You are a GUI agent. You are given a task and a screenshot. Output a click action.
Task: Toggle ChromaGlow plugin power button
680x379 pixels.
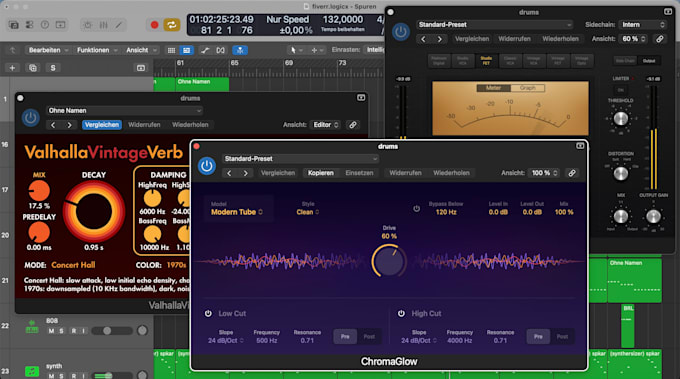pyautogui.click(x=207, y=166)
